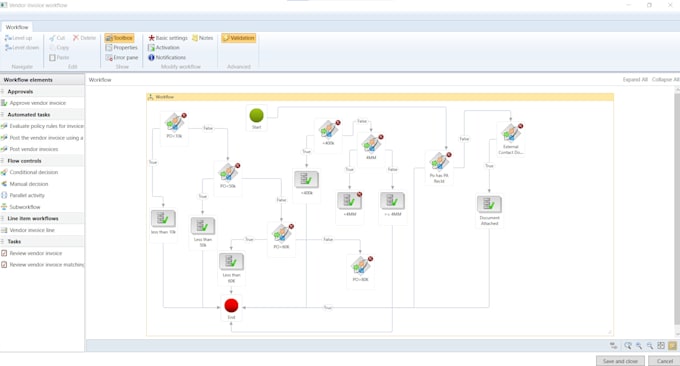Screen dimensions: 680x366
Task: Toggle the Error pane
Action: coord(122,57)
